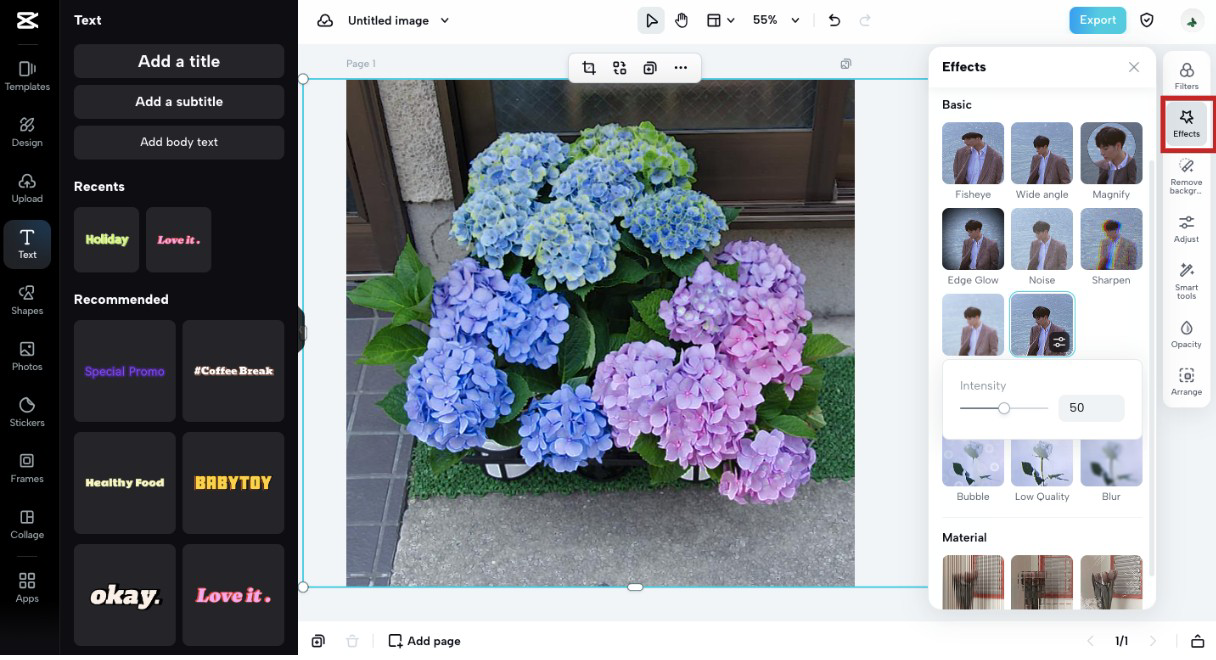Open the Collage sidebar panel
Viewport: 1216px width, 660px height.
[x=27, y=524]
